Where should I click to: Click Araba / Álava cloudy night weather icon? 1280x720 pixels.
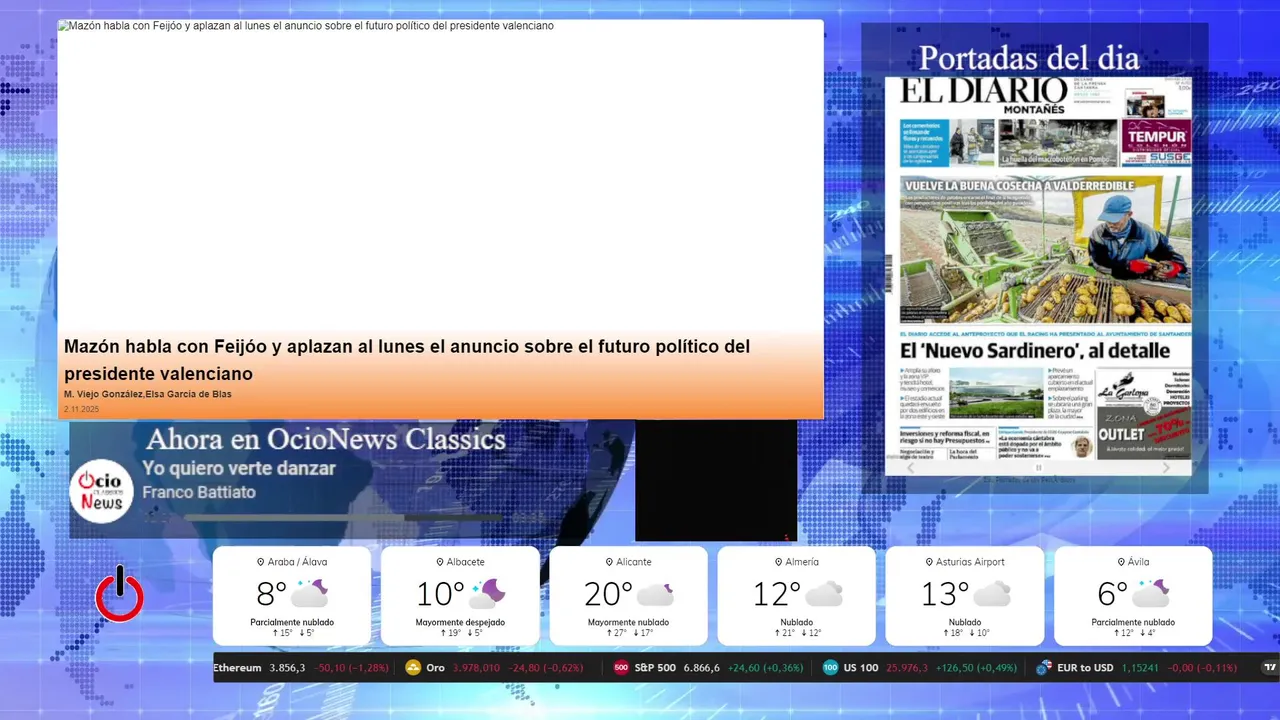pyautogui.click(x=310, y=594)
